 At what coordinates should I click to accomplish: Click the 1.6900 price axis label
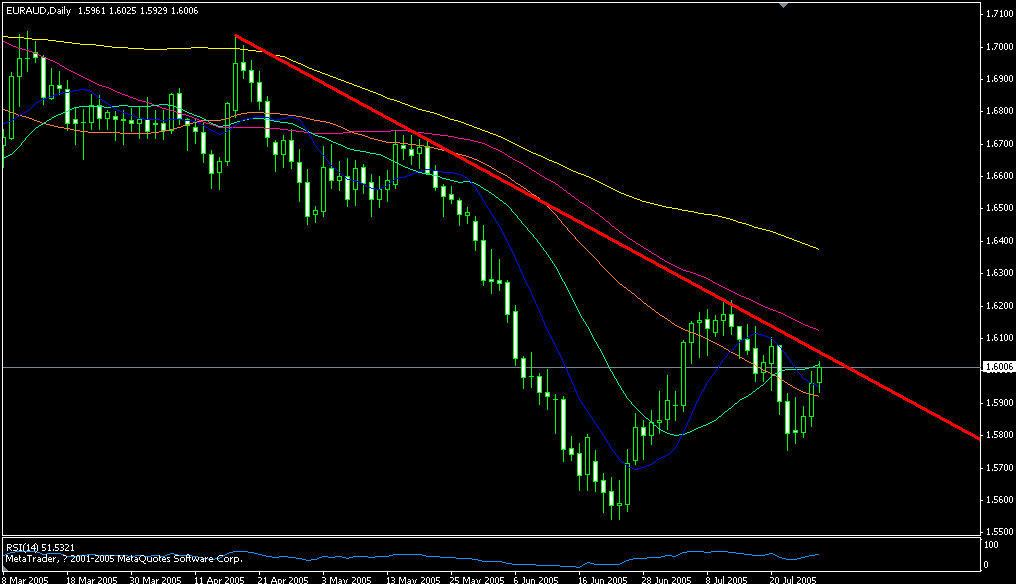click(999, 78)
